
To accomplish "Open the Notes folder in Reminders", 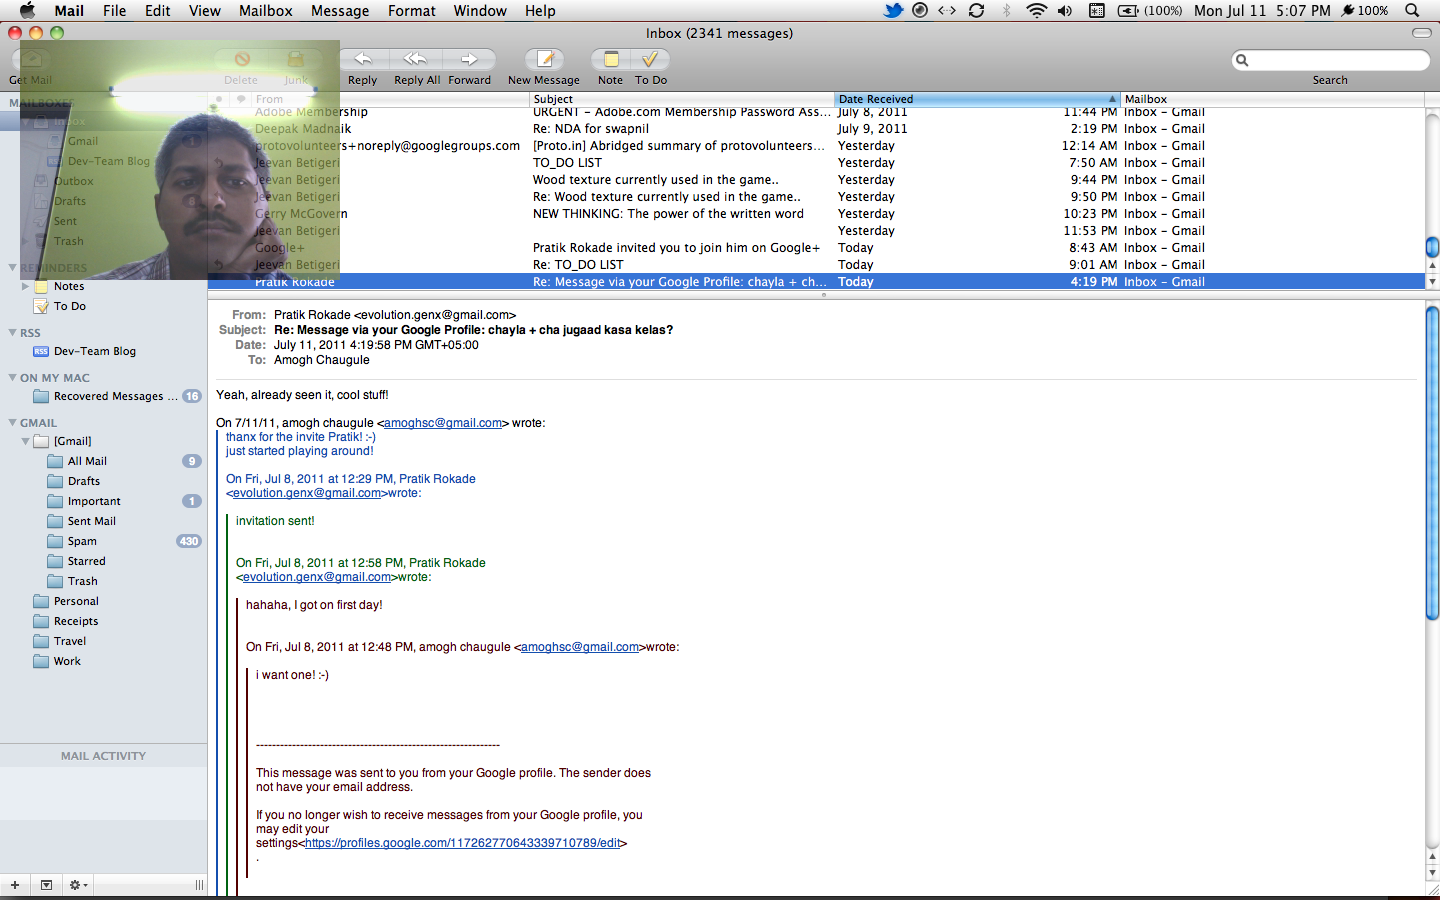I will [x=69, y=286].
